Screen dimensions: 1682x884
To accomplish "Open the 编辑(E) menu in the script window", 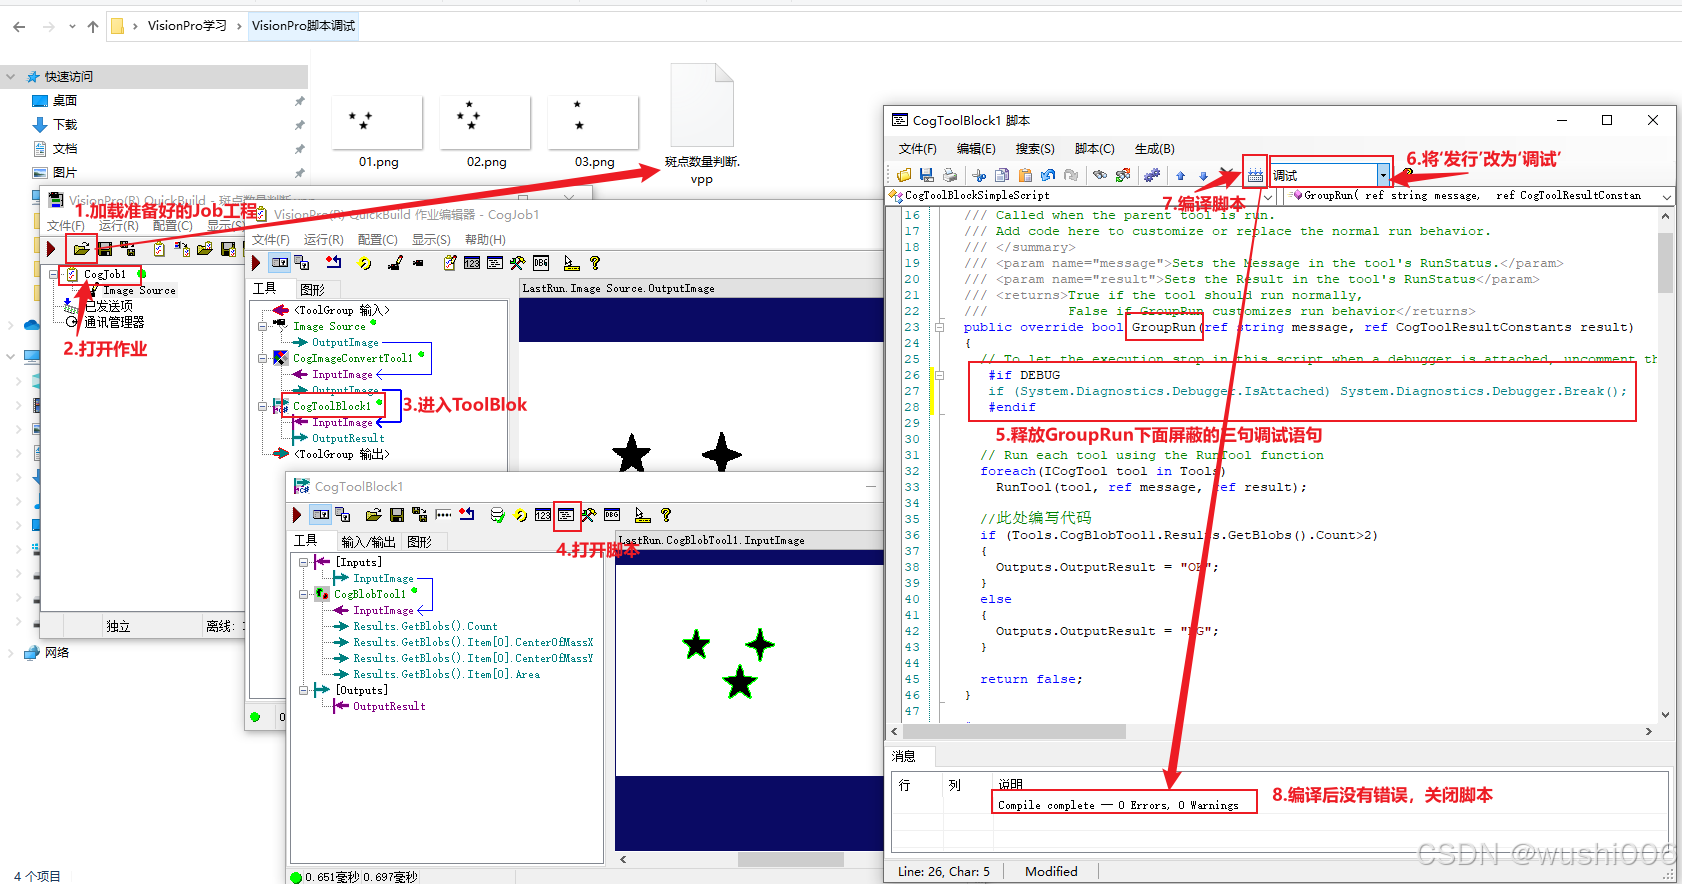I will click(x=976, y=149).
